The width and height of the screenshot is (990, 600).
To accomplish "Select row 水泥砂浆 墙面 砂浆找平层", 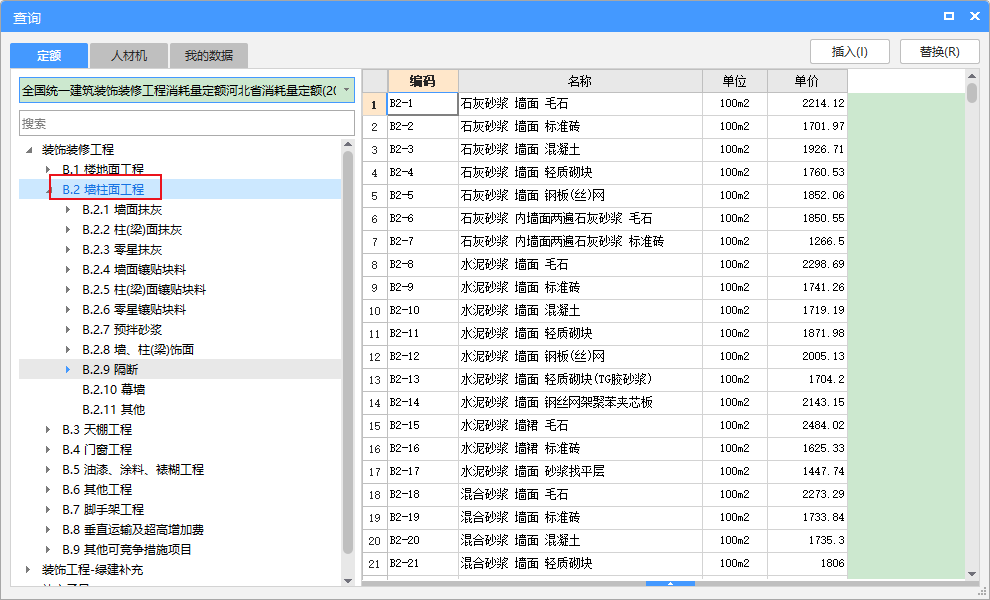I will click(580, 471).
